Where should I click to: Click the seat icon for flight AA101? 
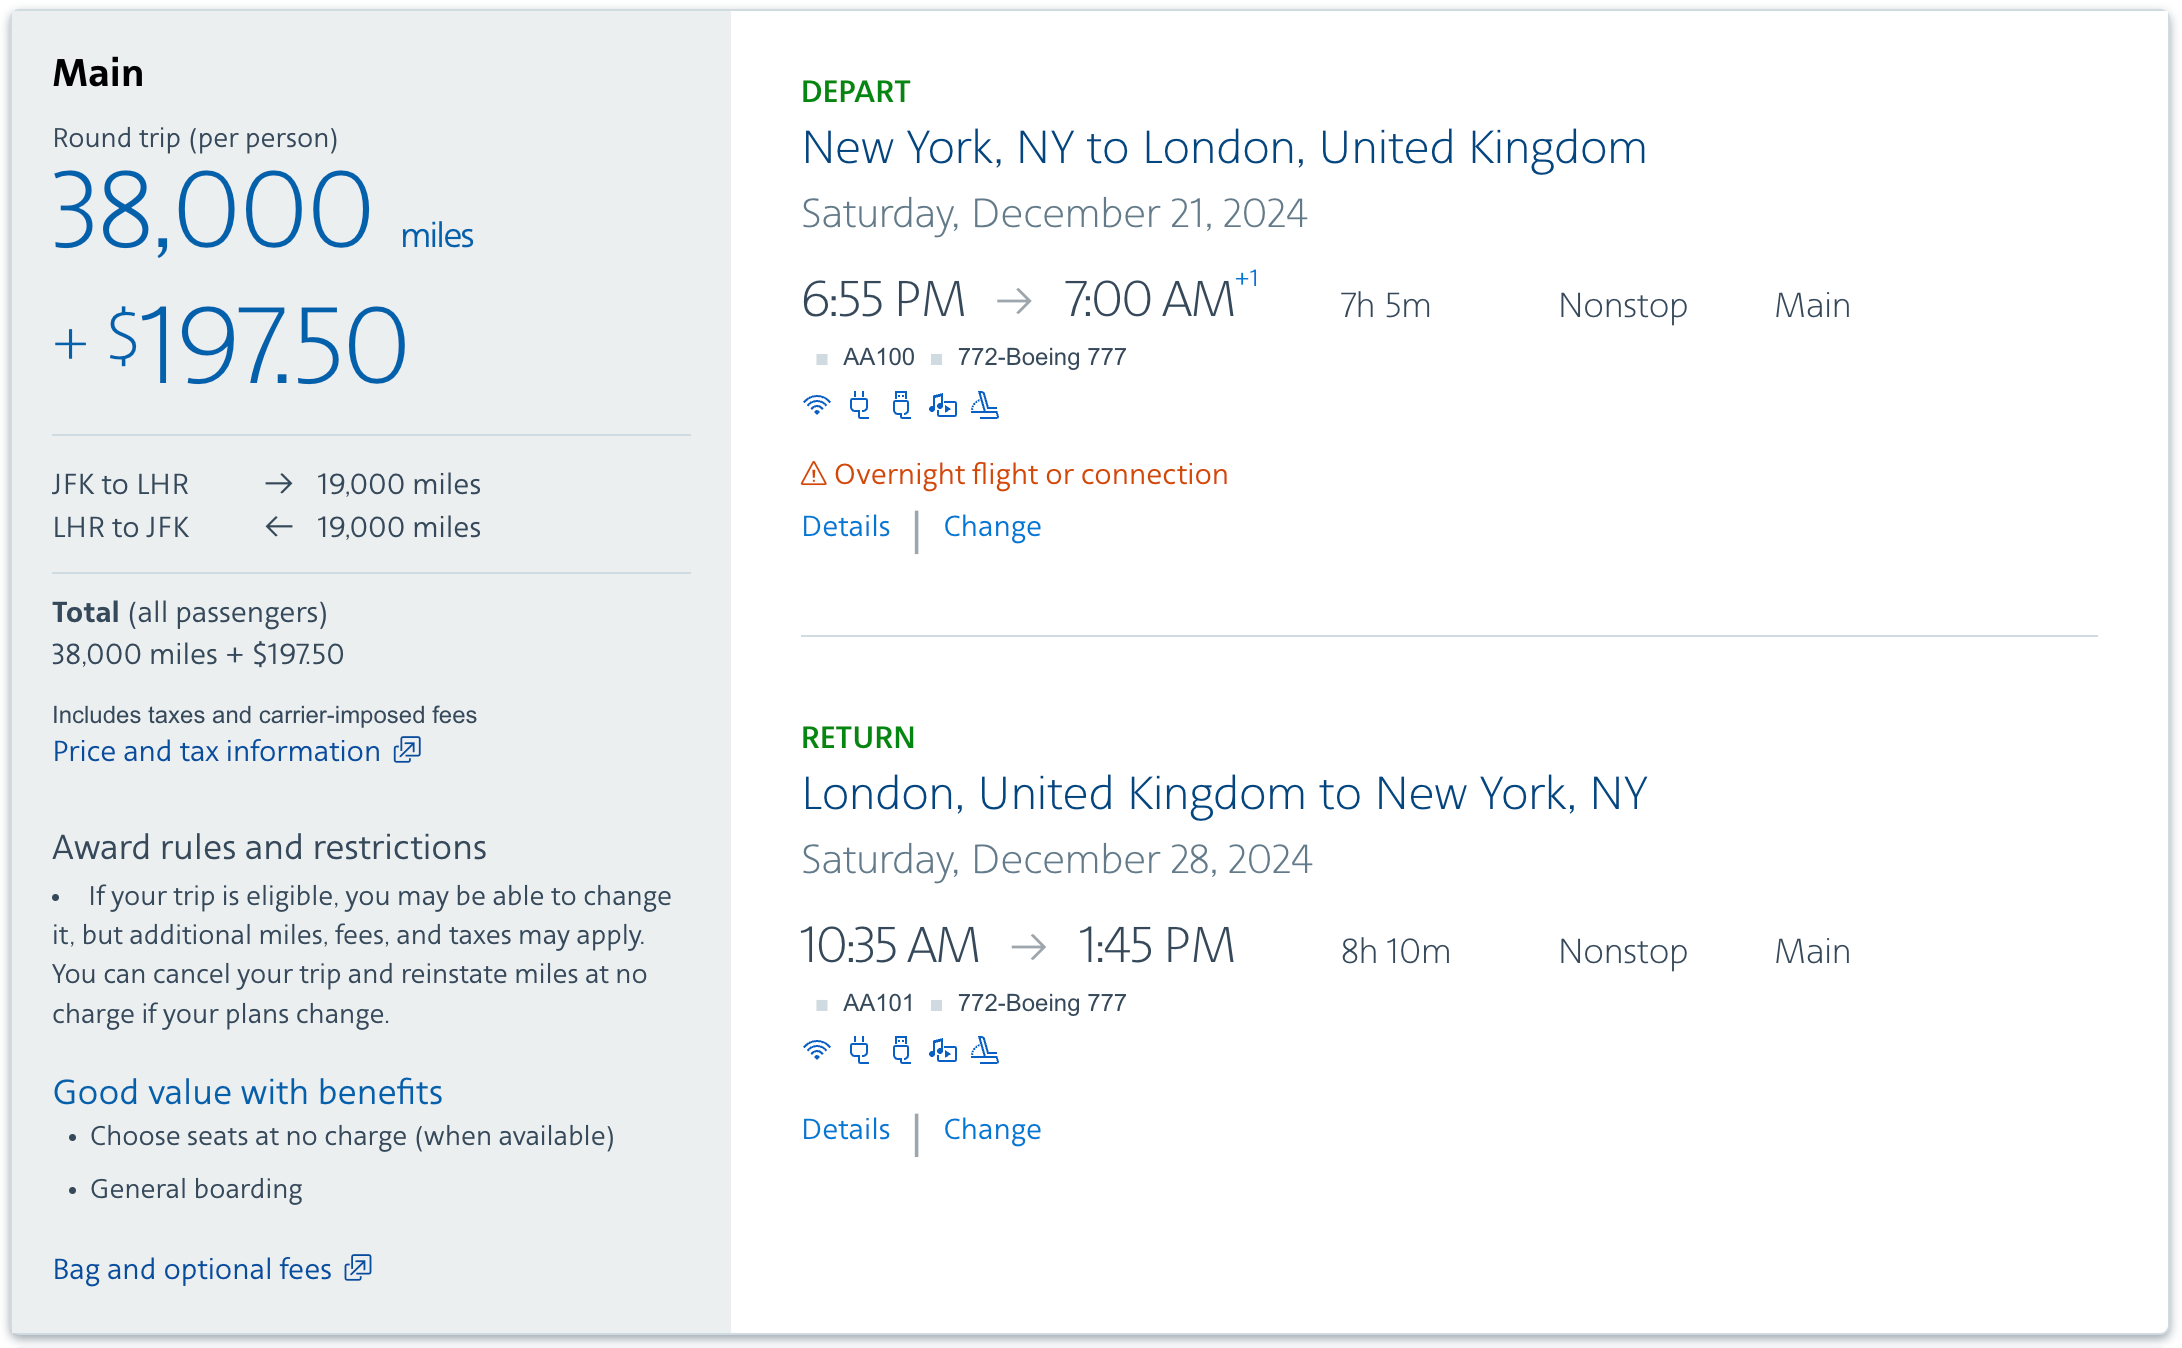(x=985, y=1050)
